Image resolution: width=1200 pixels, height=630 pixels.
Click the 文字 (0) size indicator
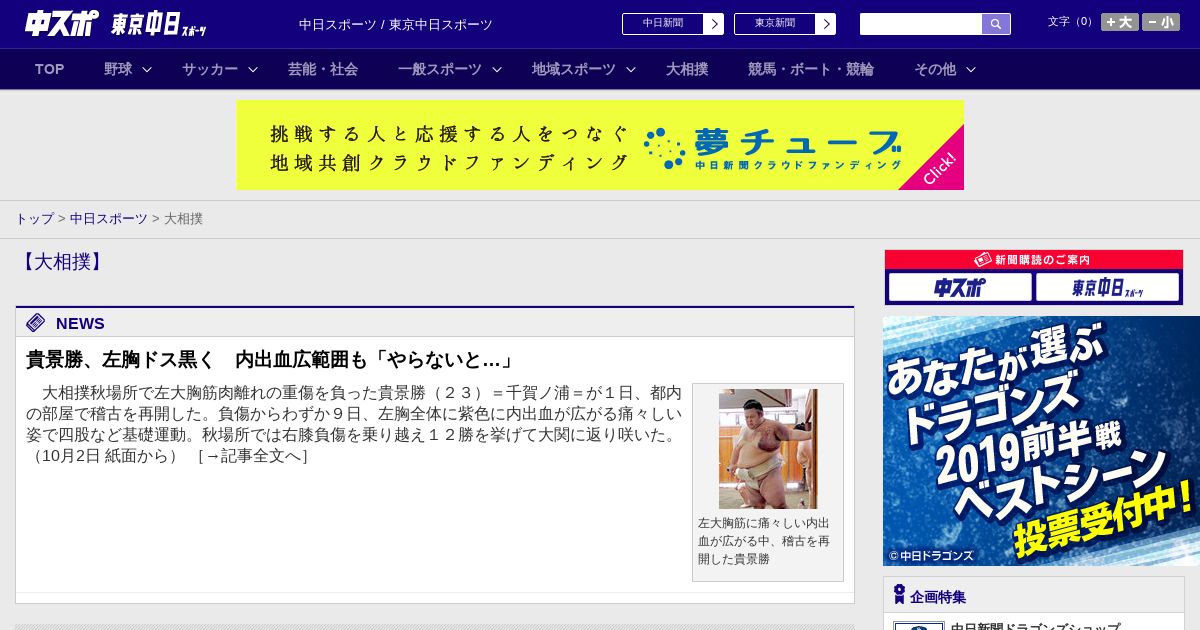(1072, 22)
